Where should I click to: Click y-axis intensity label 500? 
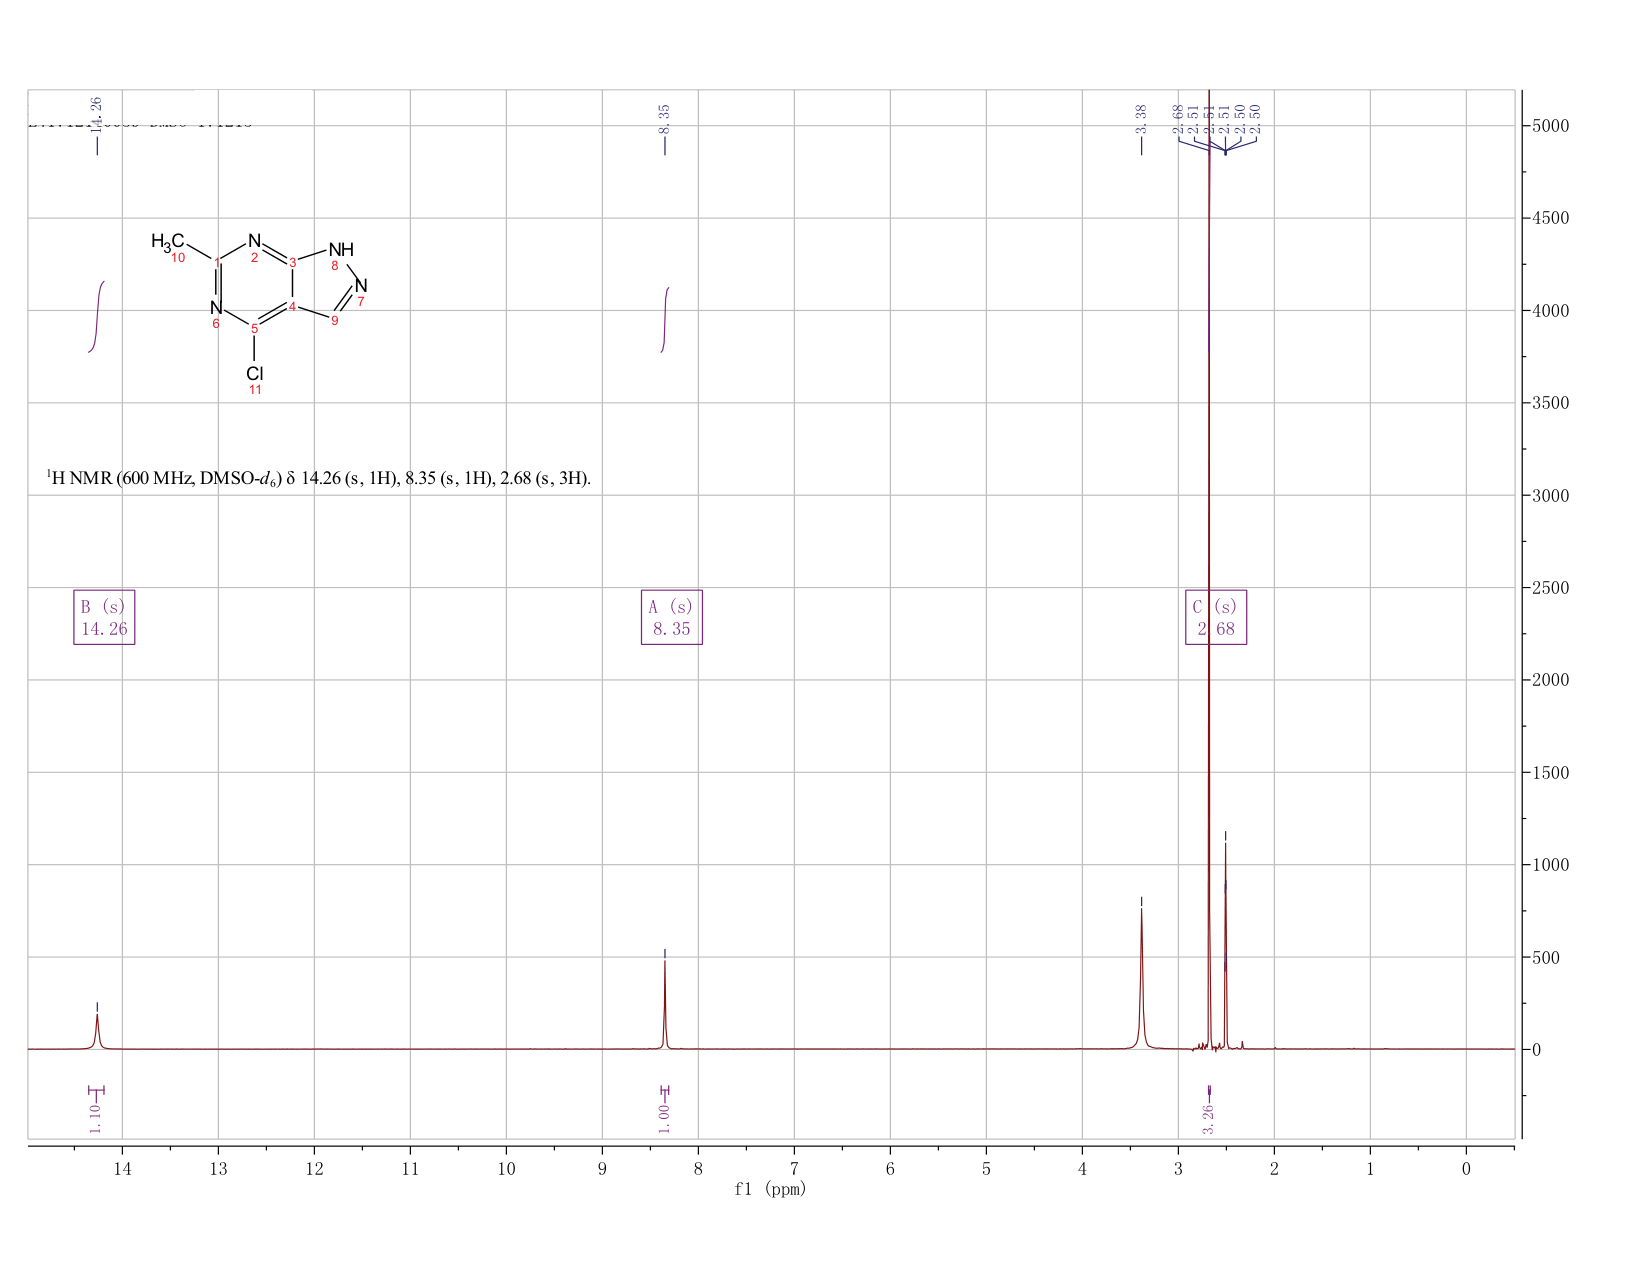click(x=1546, y=958)
